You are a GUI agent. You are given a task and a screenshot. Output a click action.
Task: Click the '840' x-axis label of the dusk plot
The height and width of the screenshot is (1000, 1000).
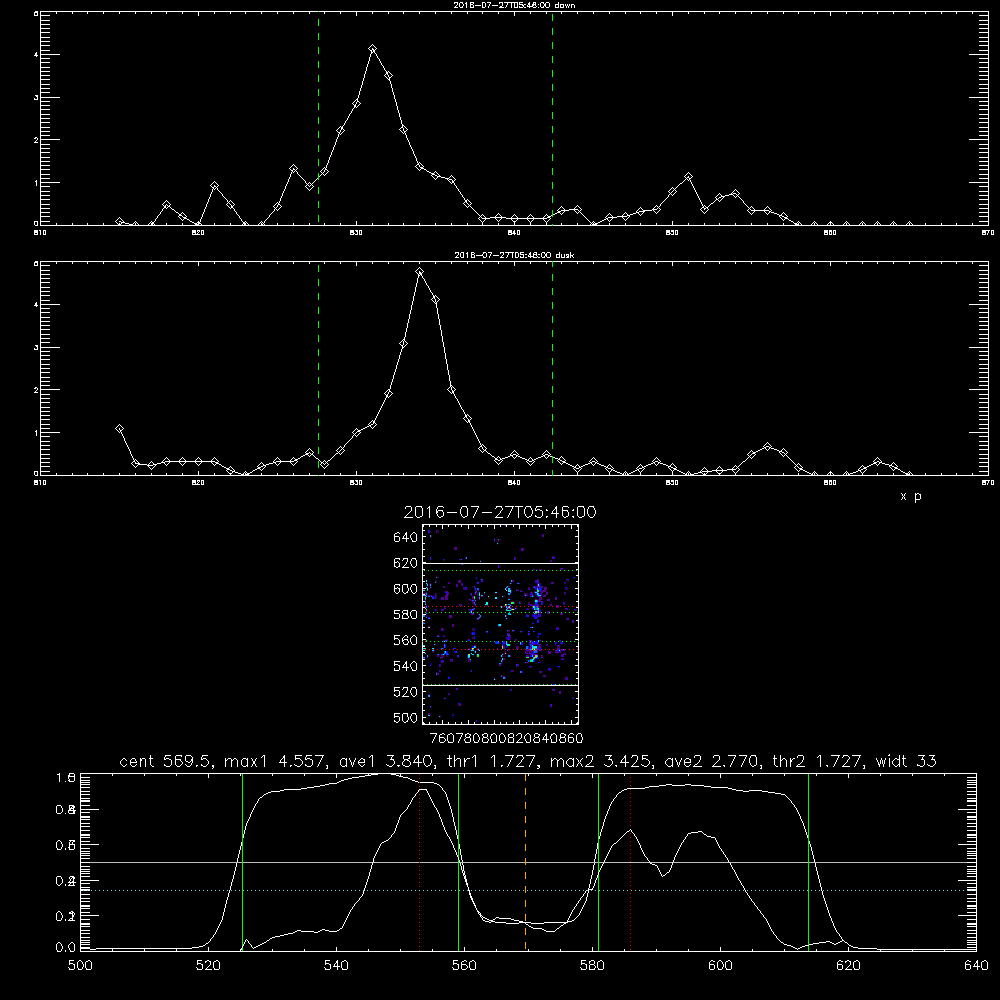(x=514, y=483)
